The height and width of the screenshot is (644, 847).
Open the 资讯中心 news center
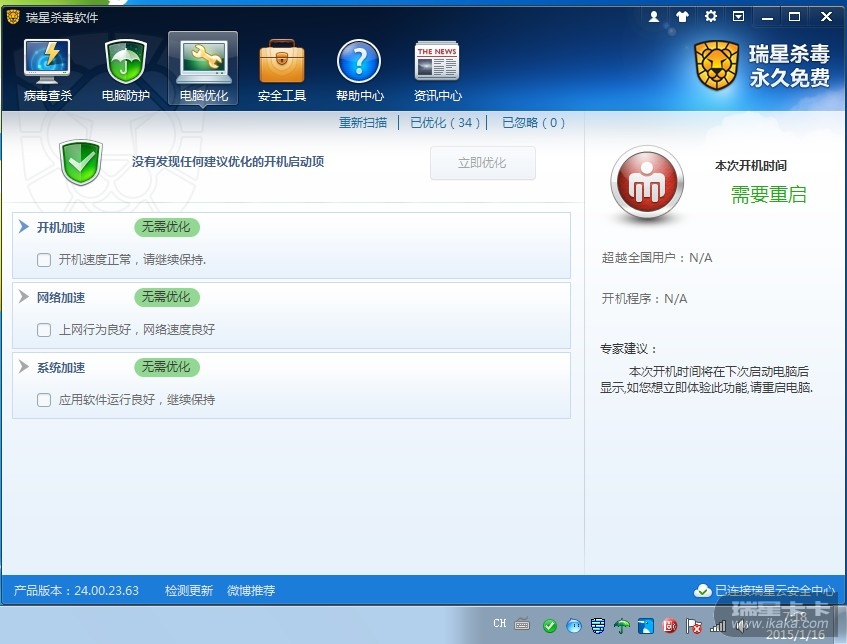coord(437,70)
